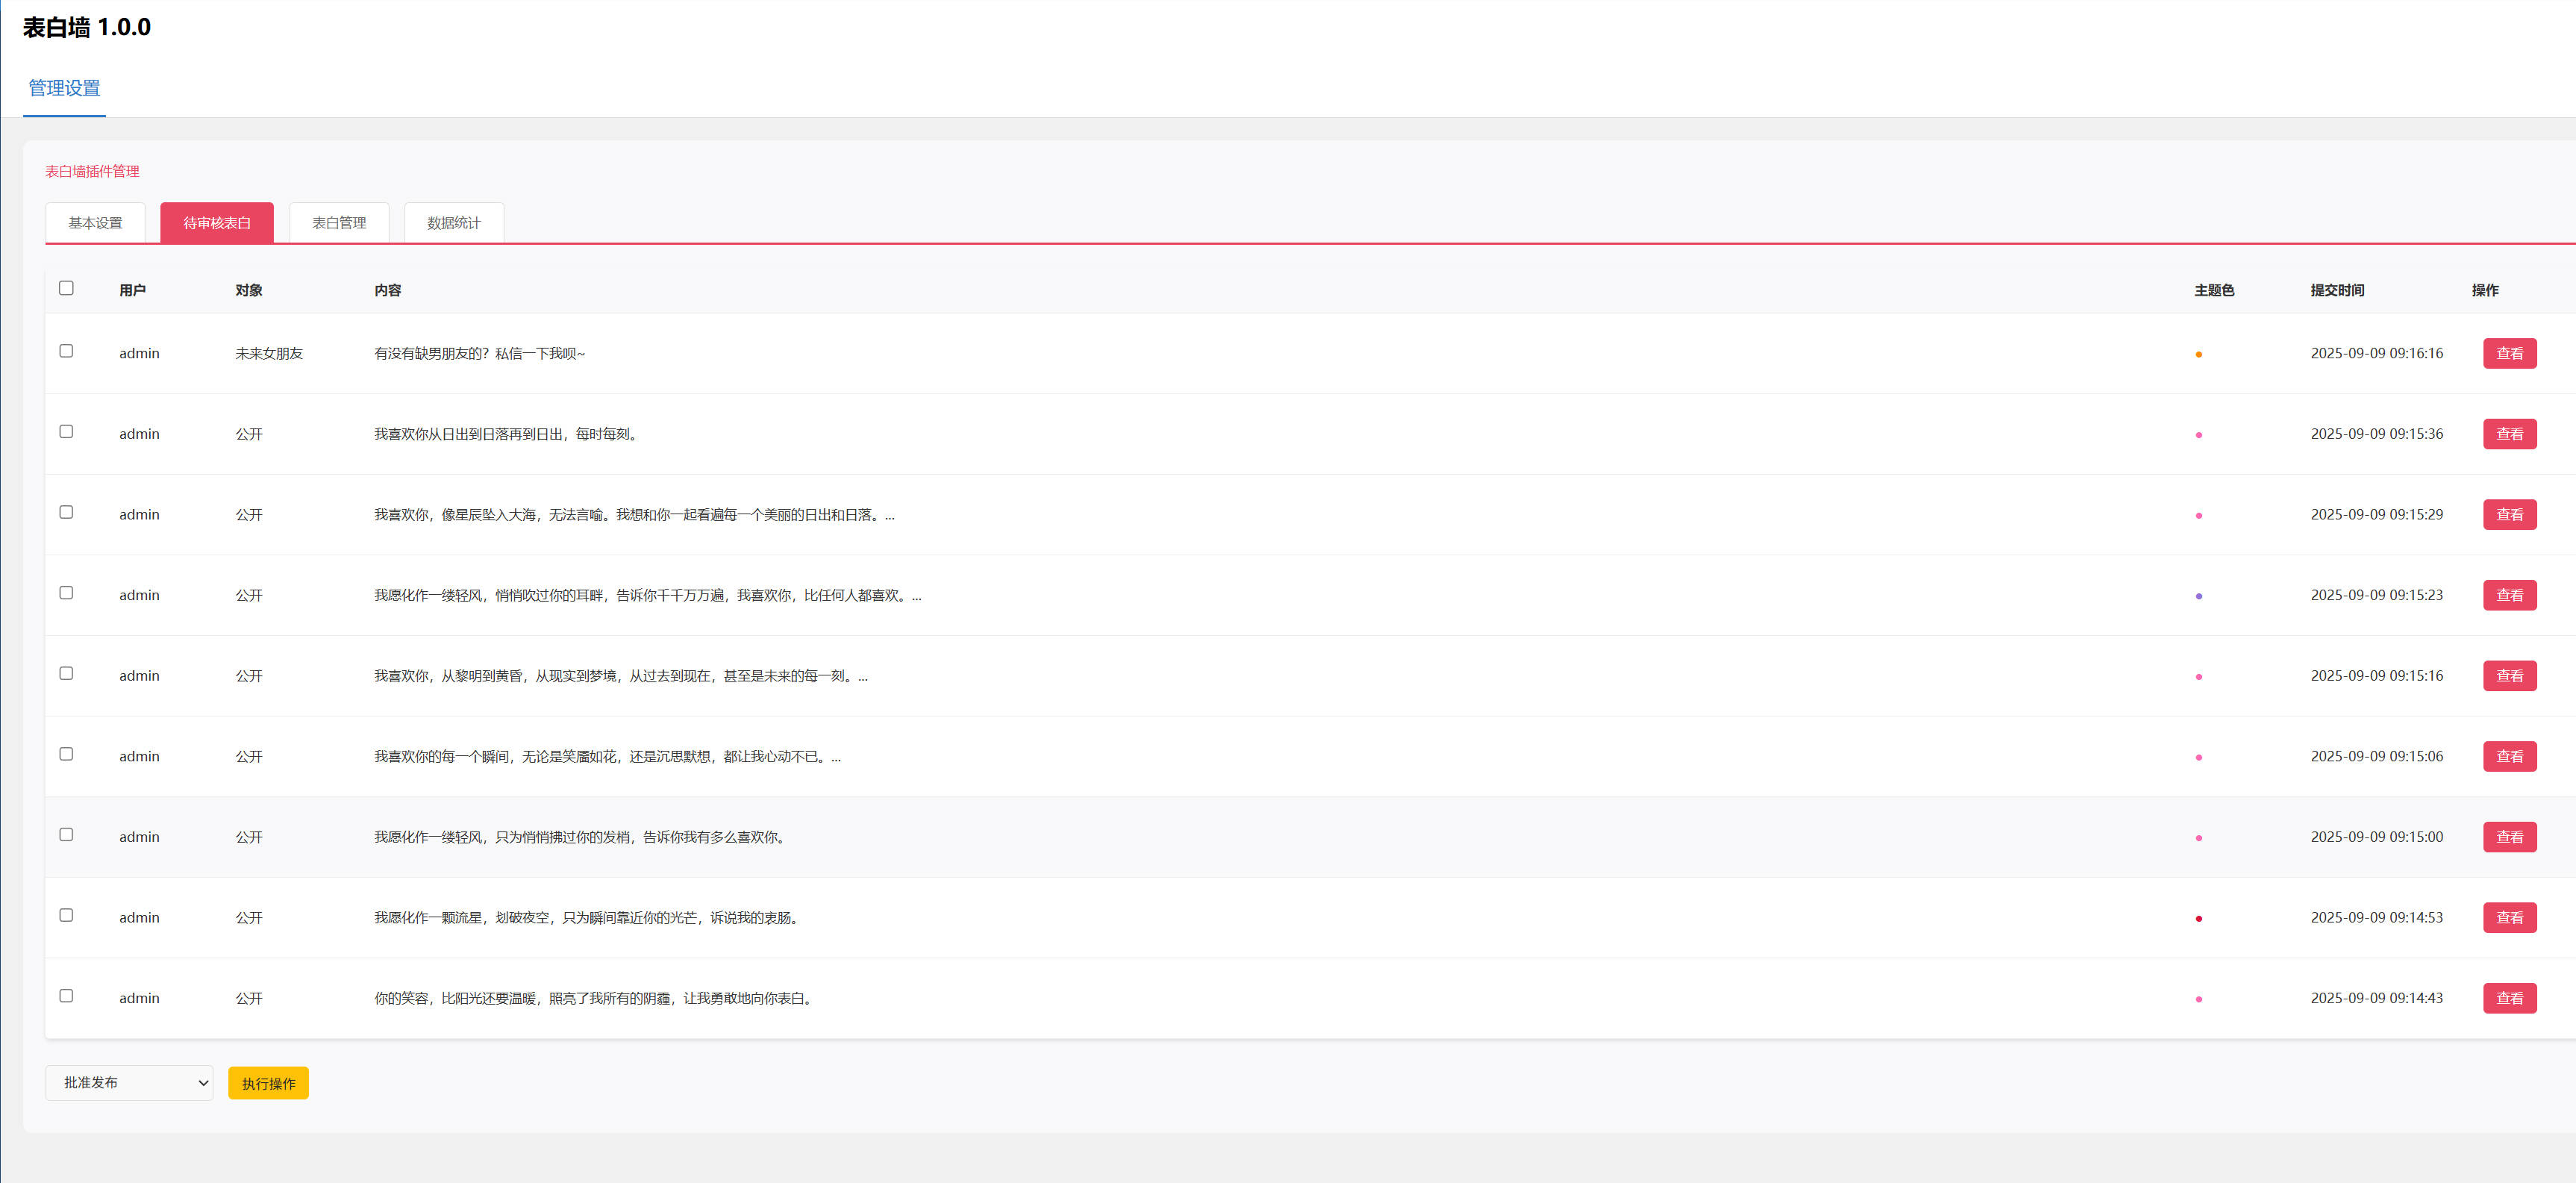Select the 待审核表白 tab
The image size is (2576, 1183).
[217, 222]
